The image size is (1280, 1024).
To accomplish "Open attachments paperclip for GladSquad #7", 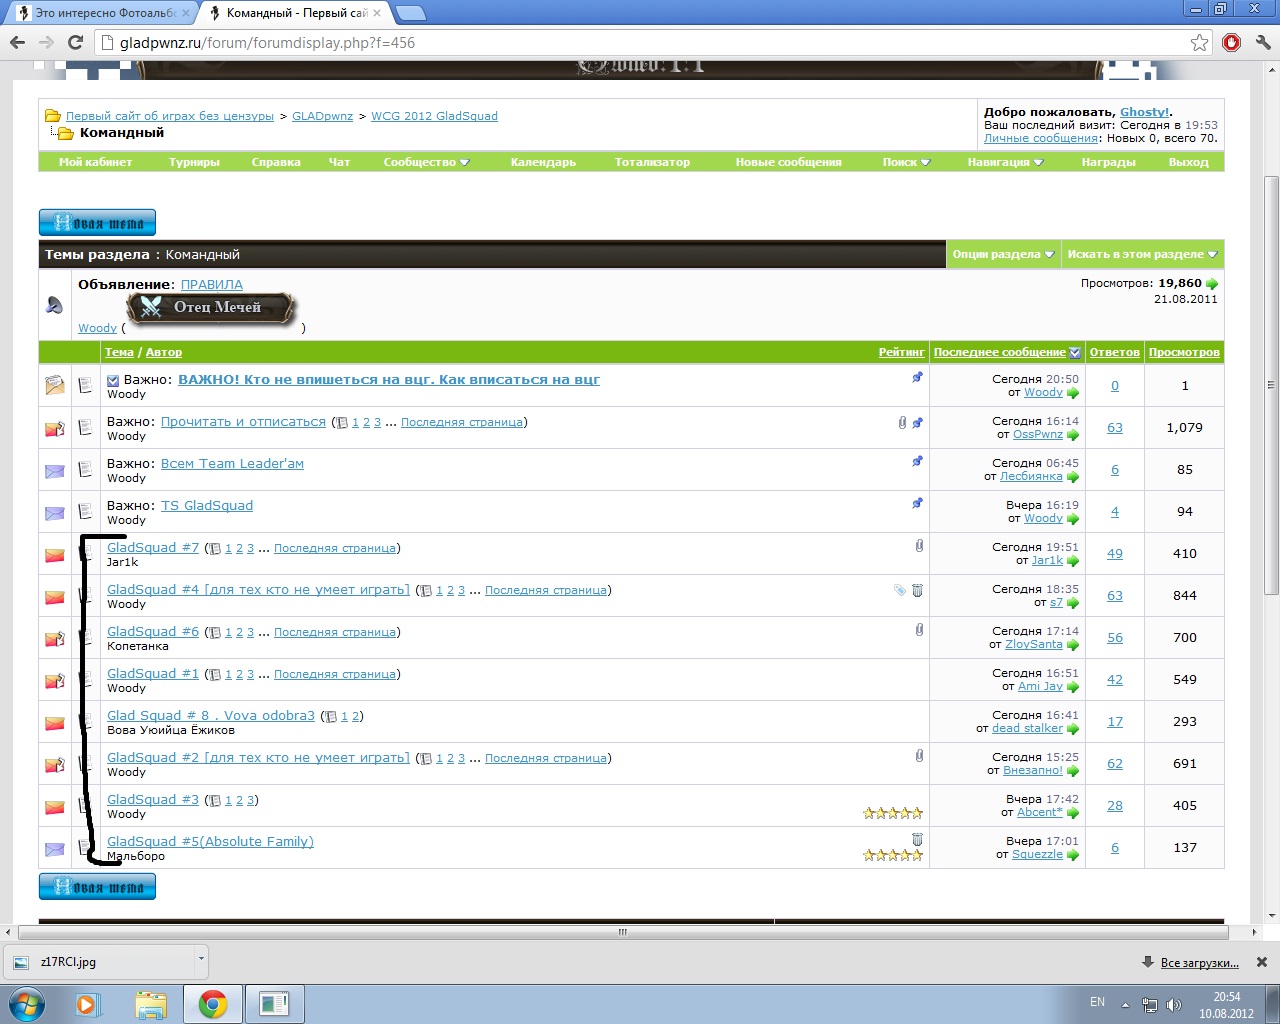I will [x=919, y=546].
